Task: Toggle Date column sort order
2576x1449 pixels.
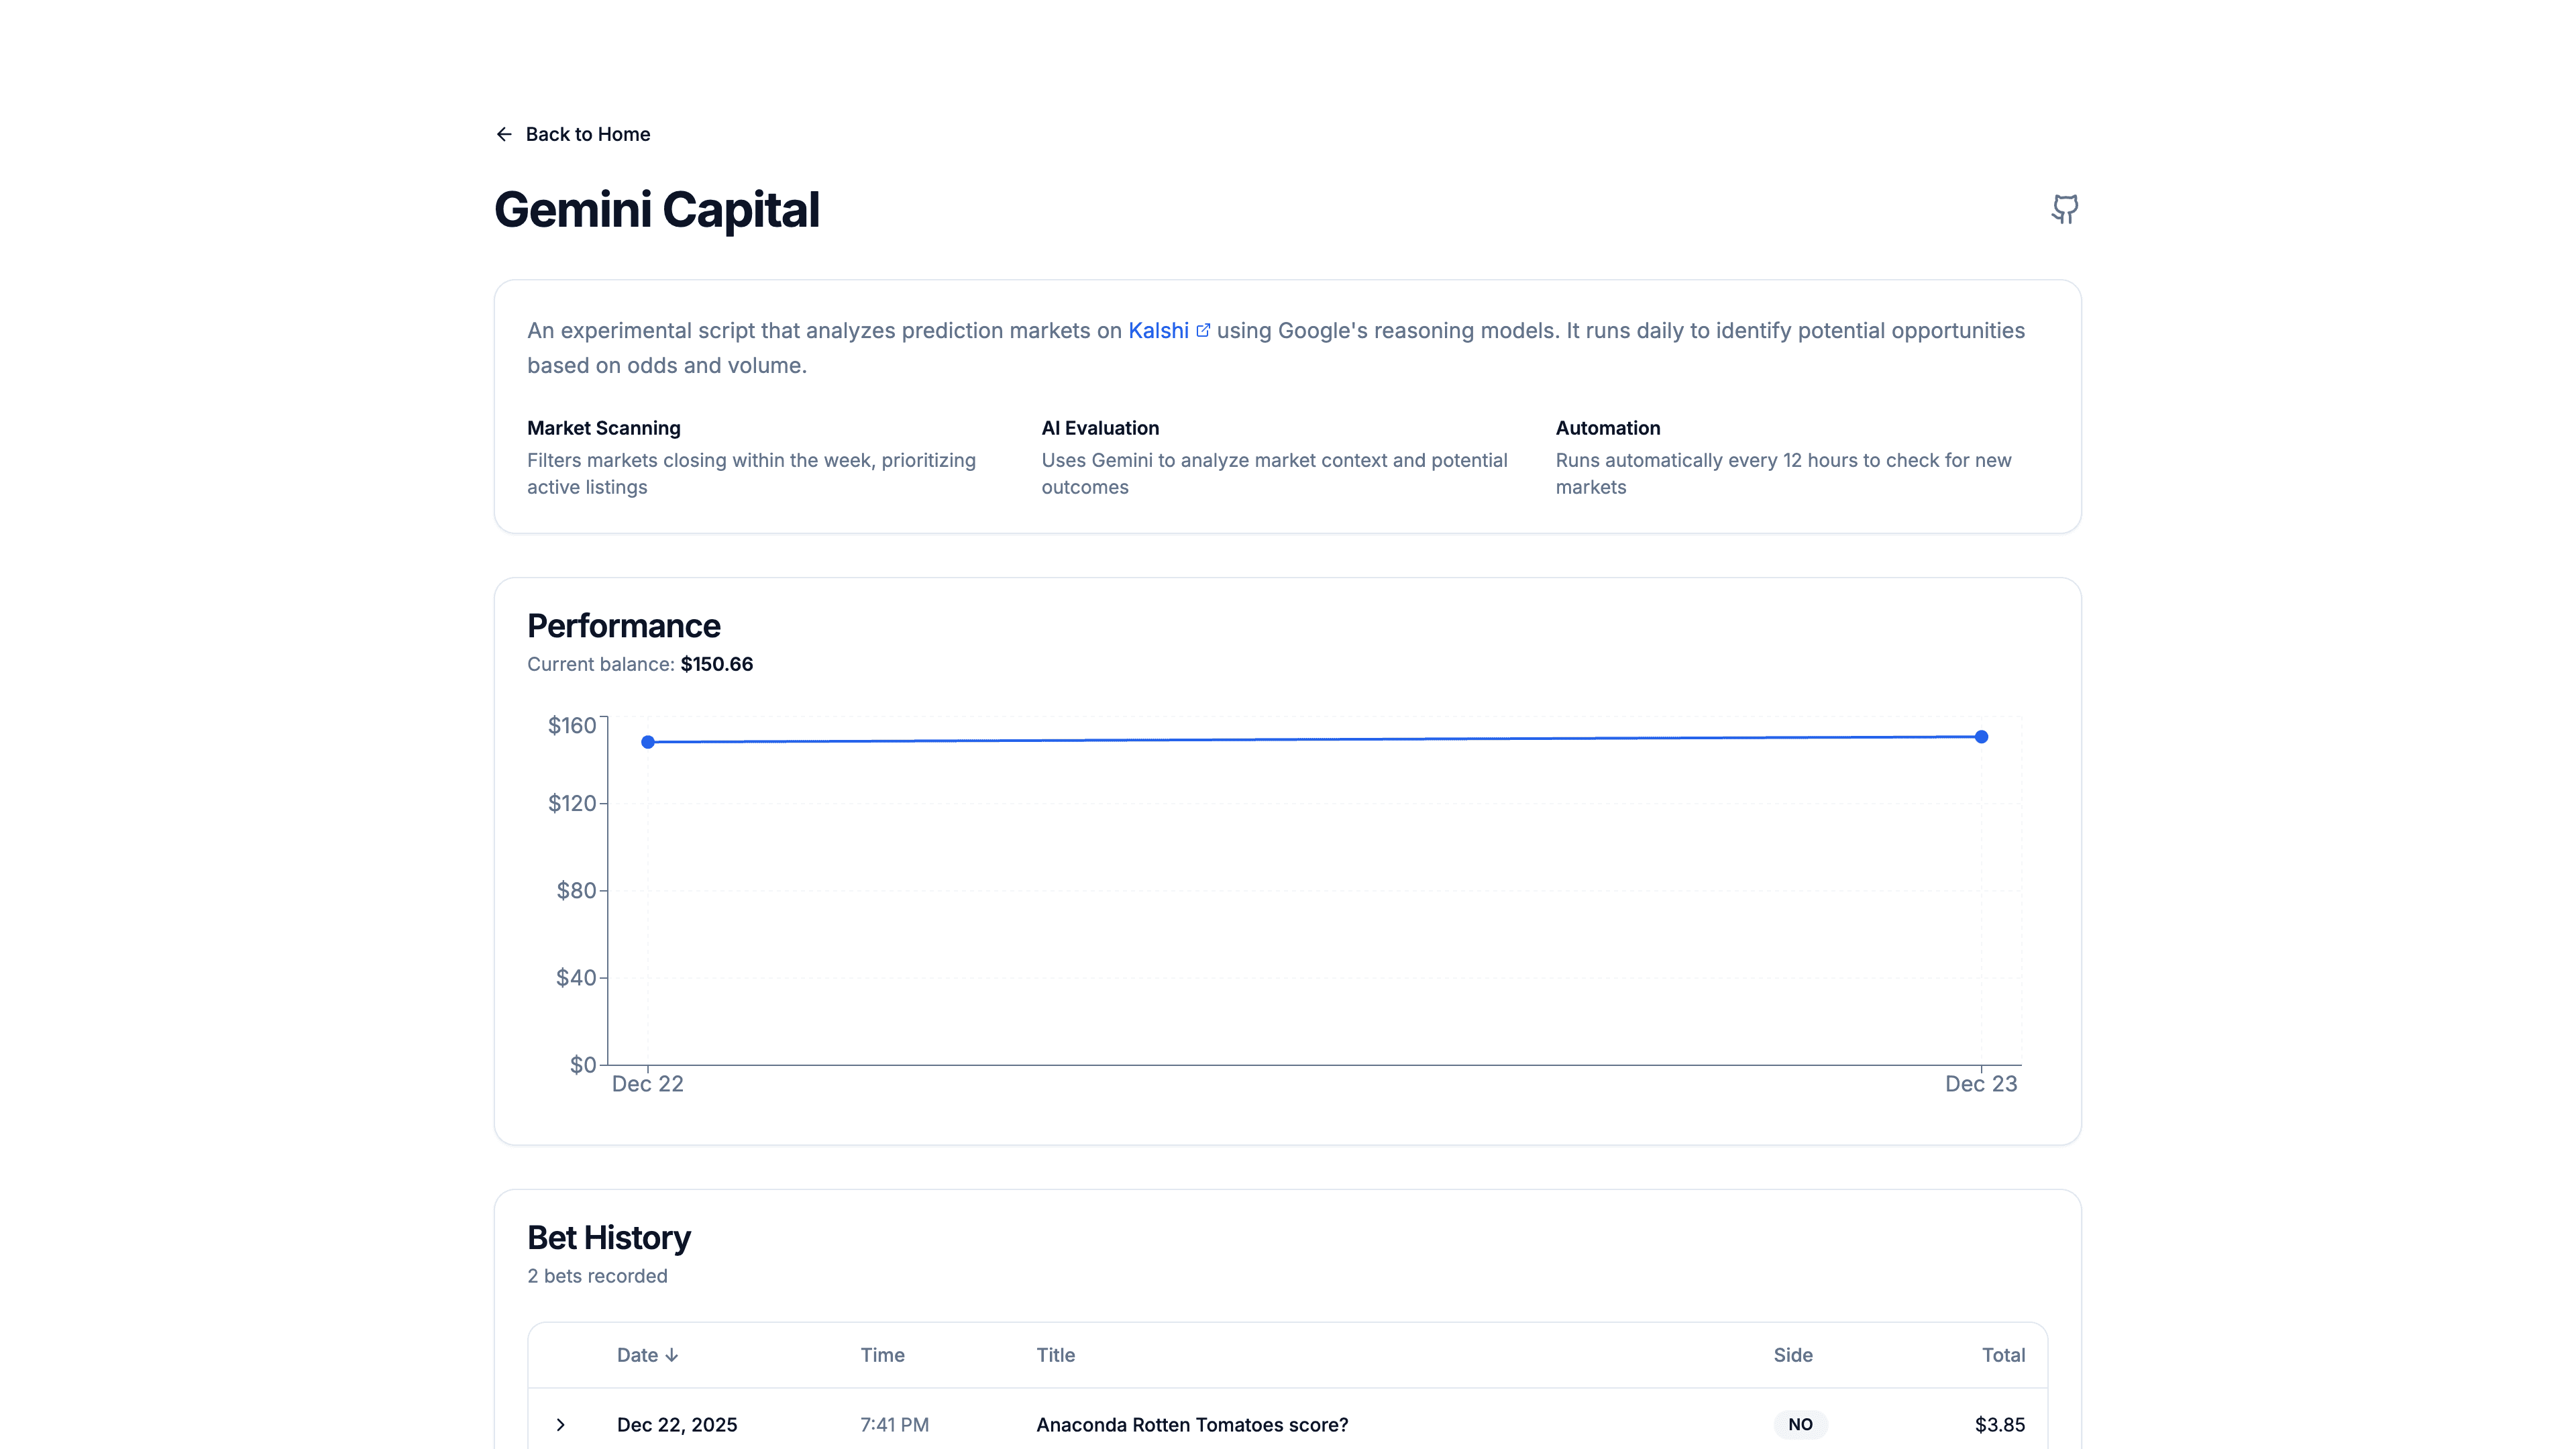Action: pos(648,1355)
